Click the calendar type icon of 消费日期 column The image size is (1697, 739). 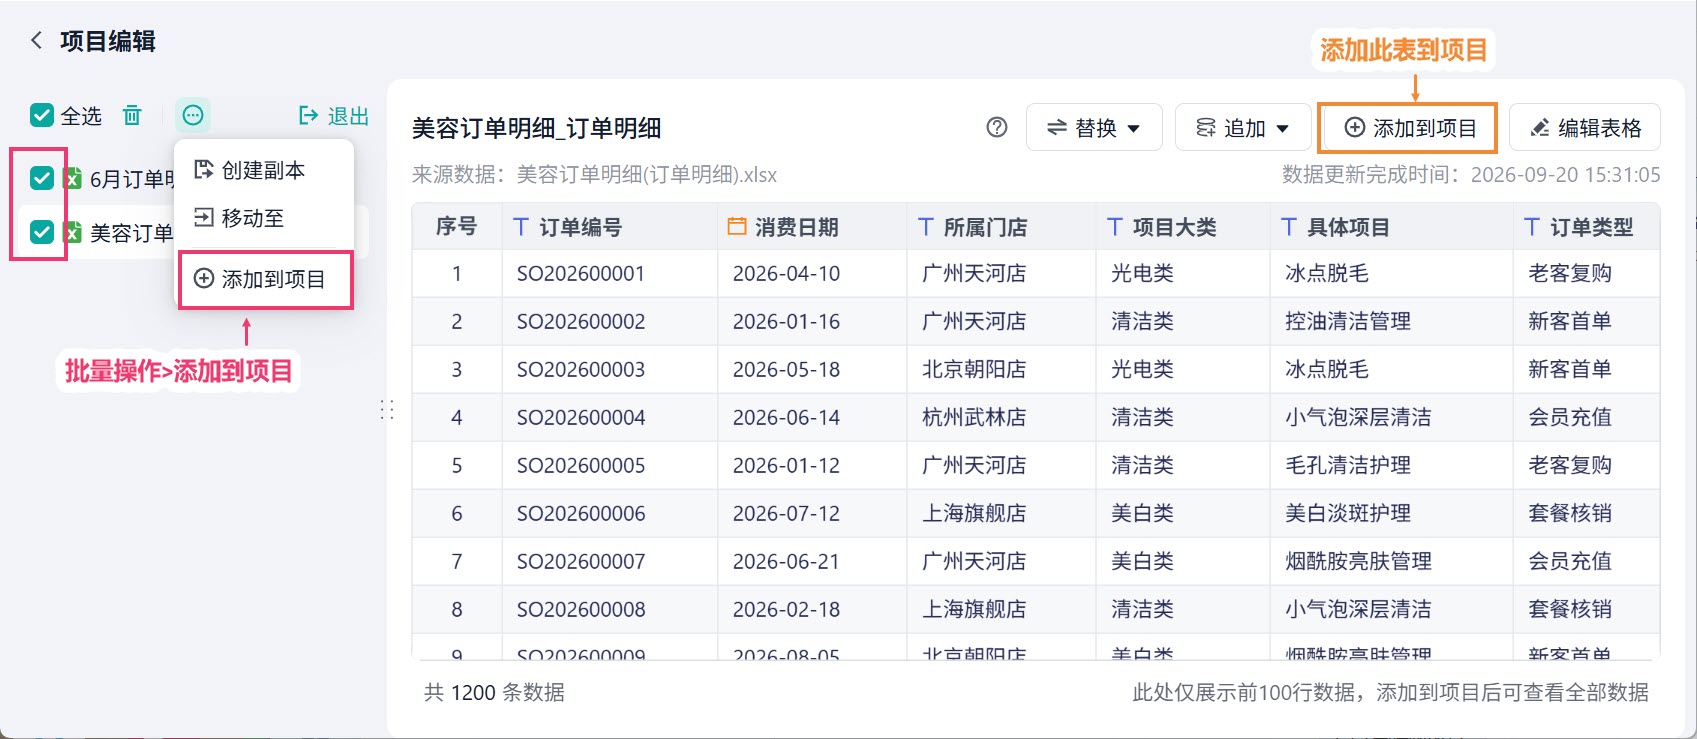point(737,227)
